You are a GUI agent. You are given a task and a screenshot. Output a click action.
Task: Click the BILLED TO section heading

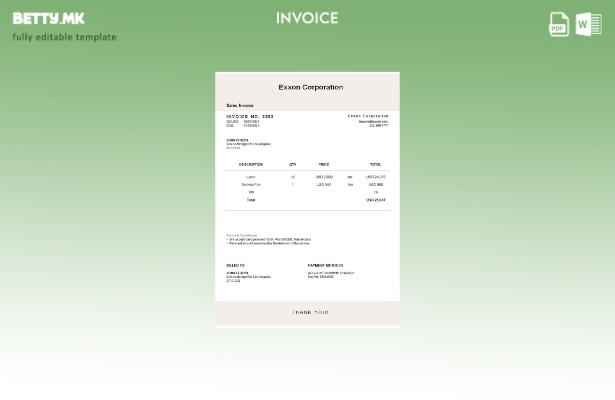point(236,266)
